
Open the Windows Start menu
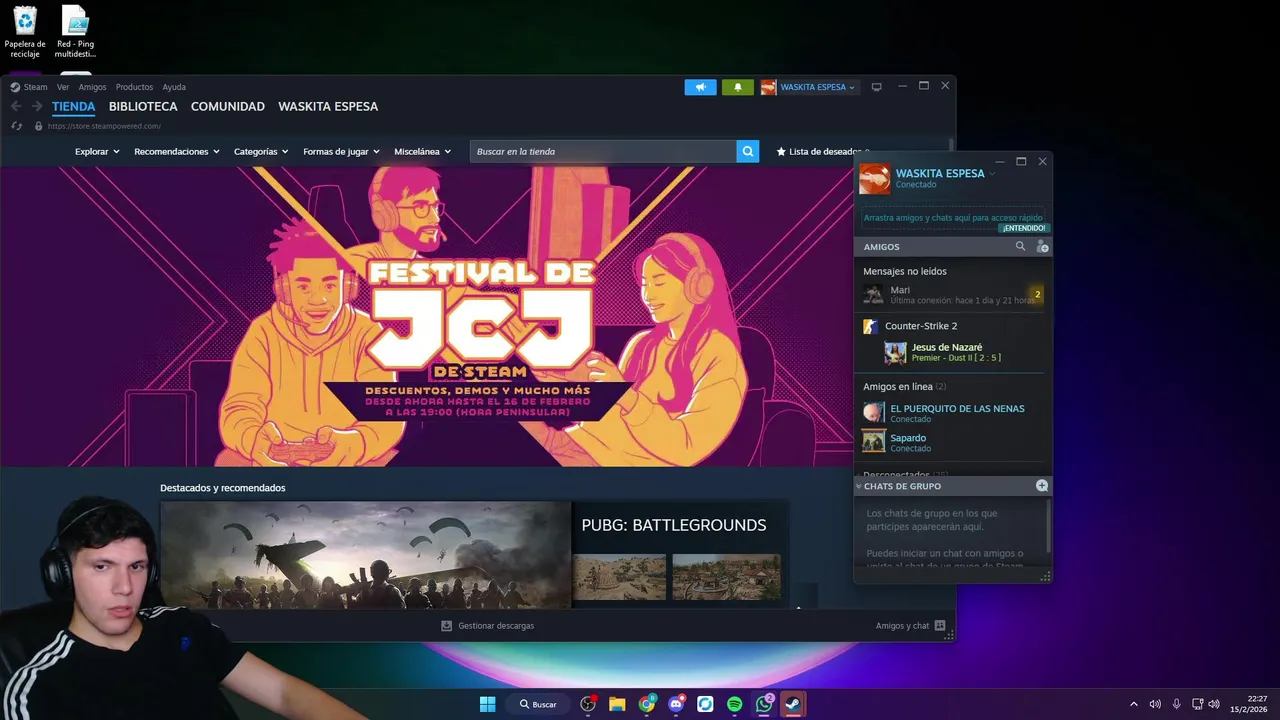[487, 704]
